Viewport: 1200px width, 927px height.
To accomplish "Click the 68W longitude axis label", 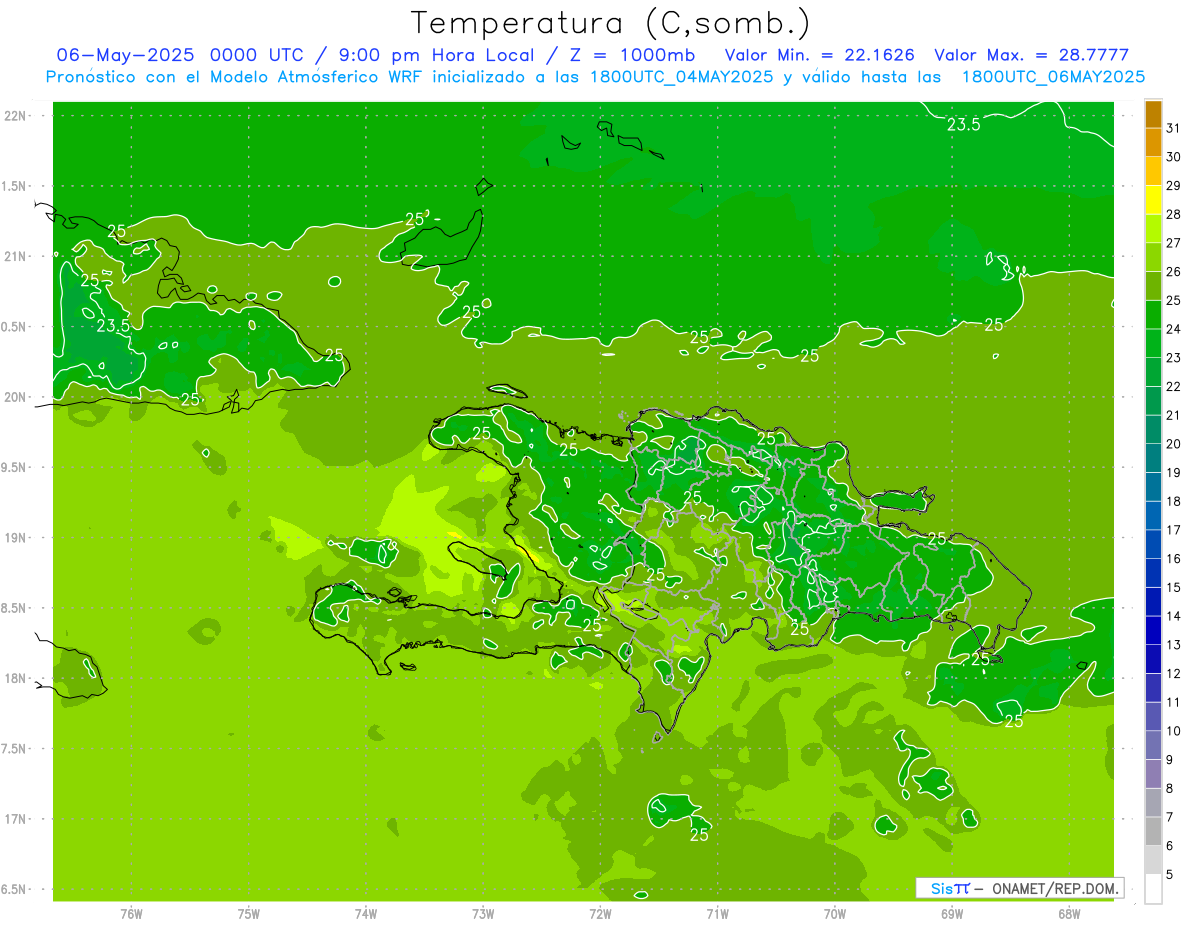I will 1069,913.
